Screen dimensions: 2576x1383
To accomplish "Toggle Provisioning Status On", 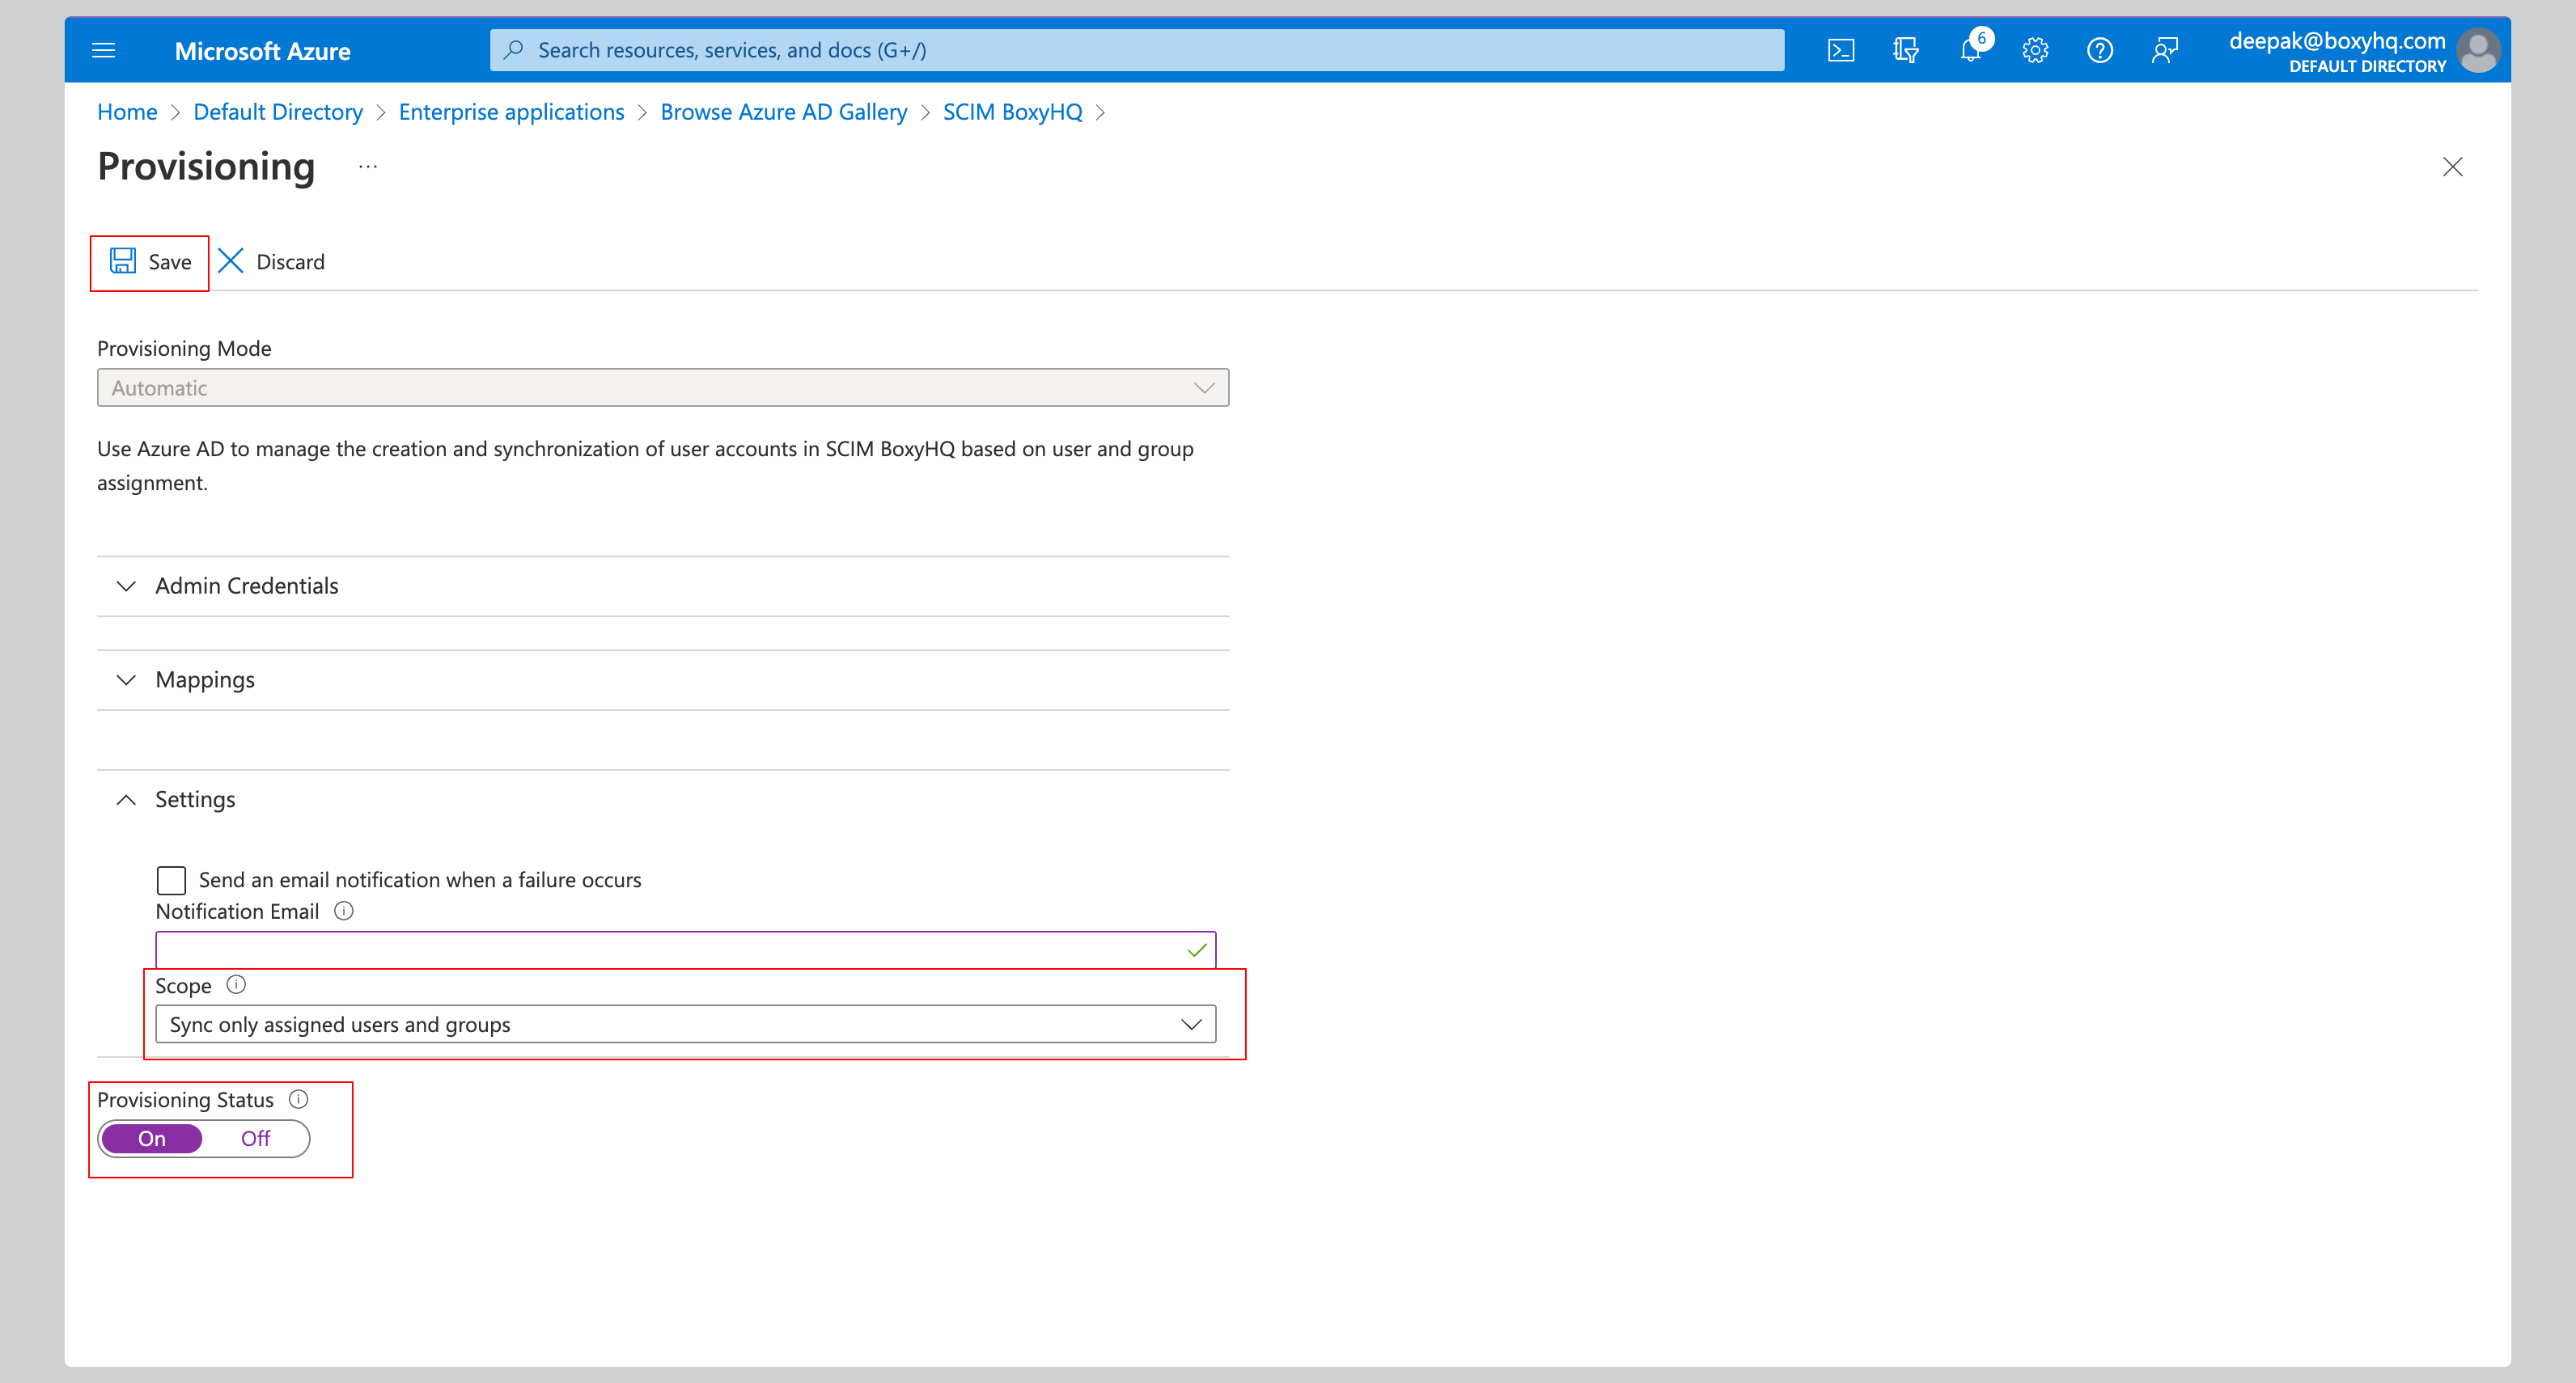I will tap(152, 1138).
